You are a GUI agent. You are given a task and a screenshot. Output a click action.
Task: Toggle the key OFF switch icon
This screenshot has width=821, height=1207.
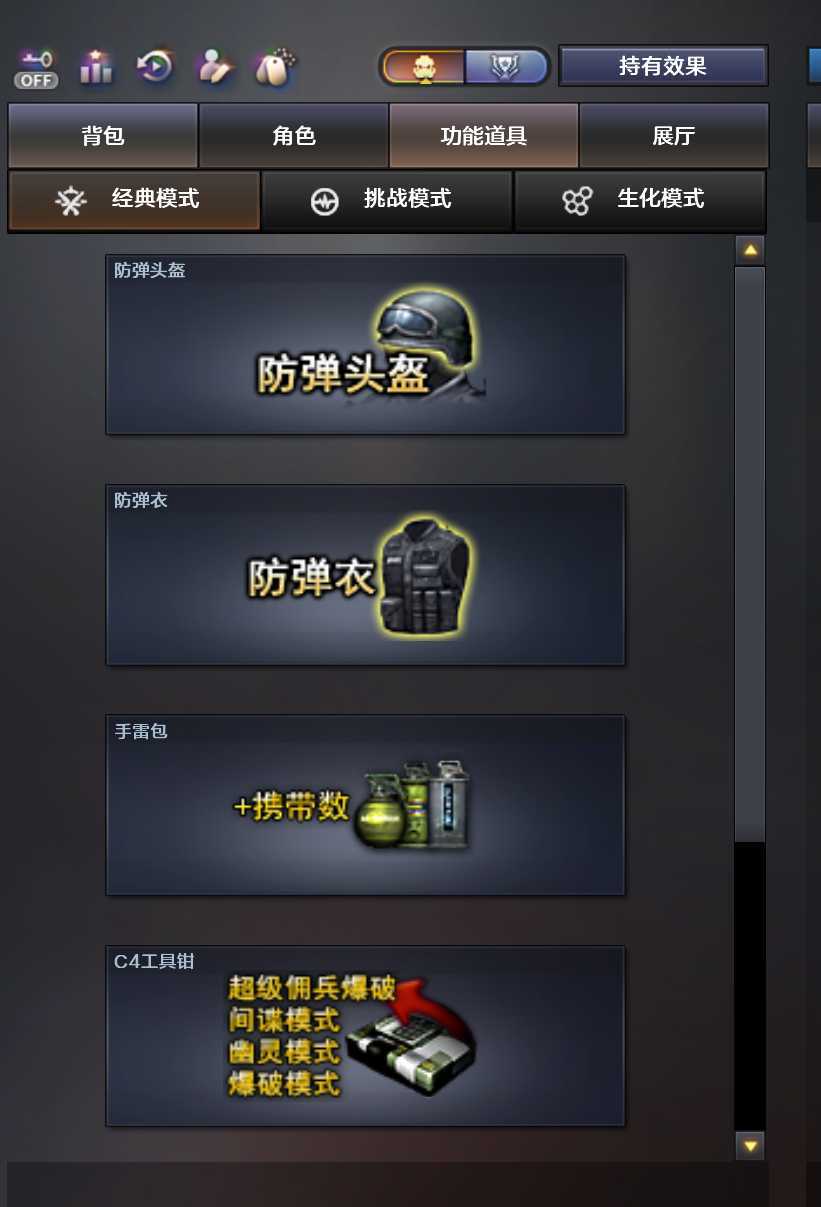pos(36,68)
